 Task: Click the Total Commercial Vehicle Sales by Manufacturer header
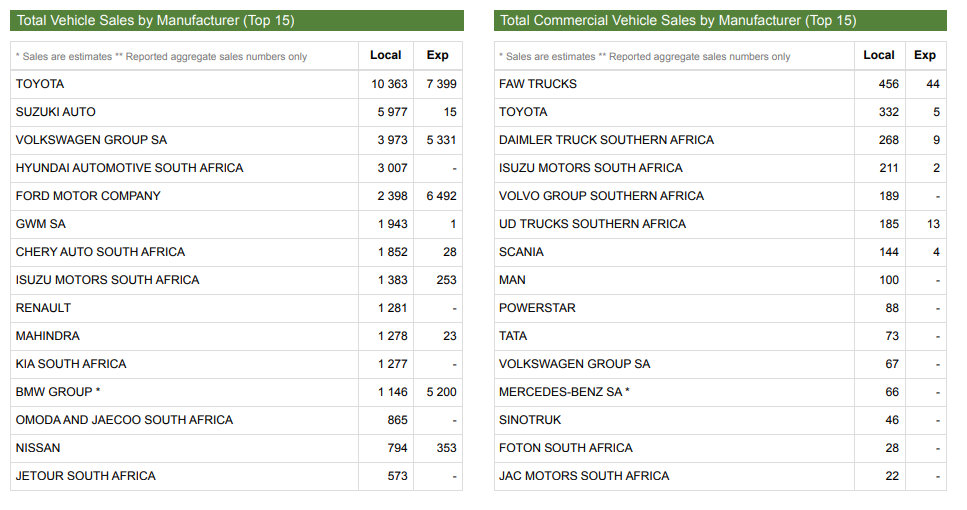720,20
